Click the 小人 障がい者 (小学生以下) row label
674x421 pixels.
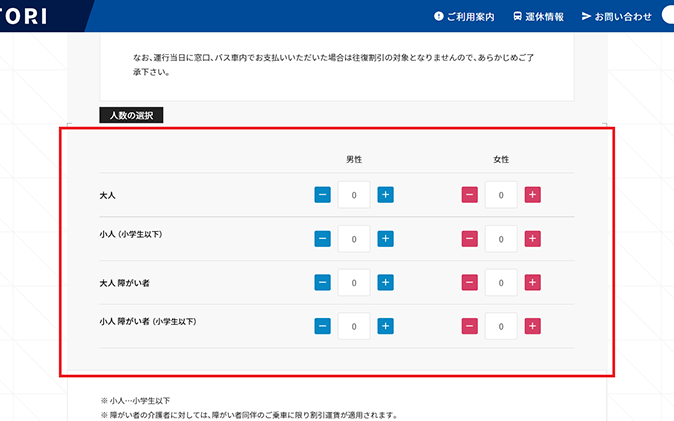click(148, 322)
